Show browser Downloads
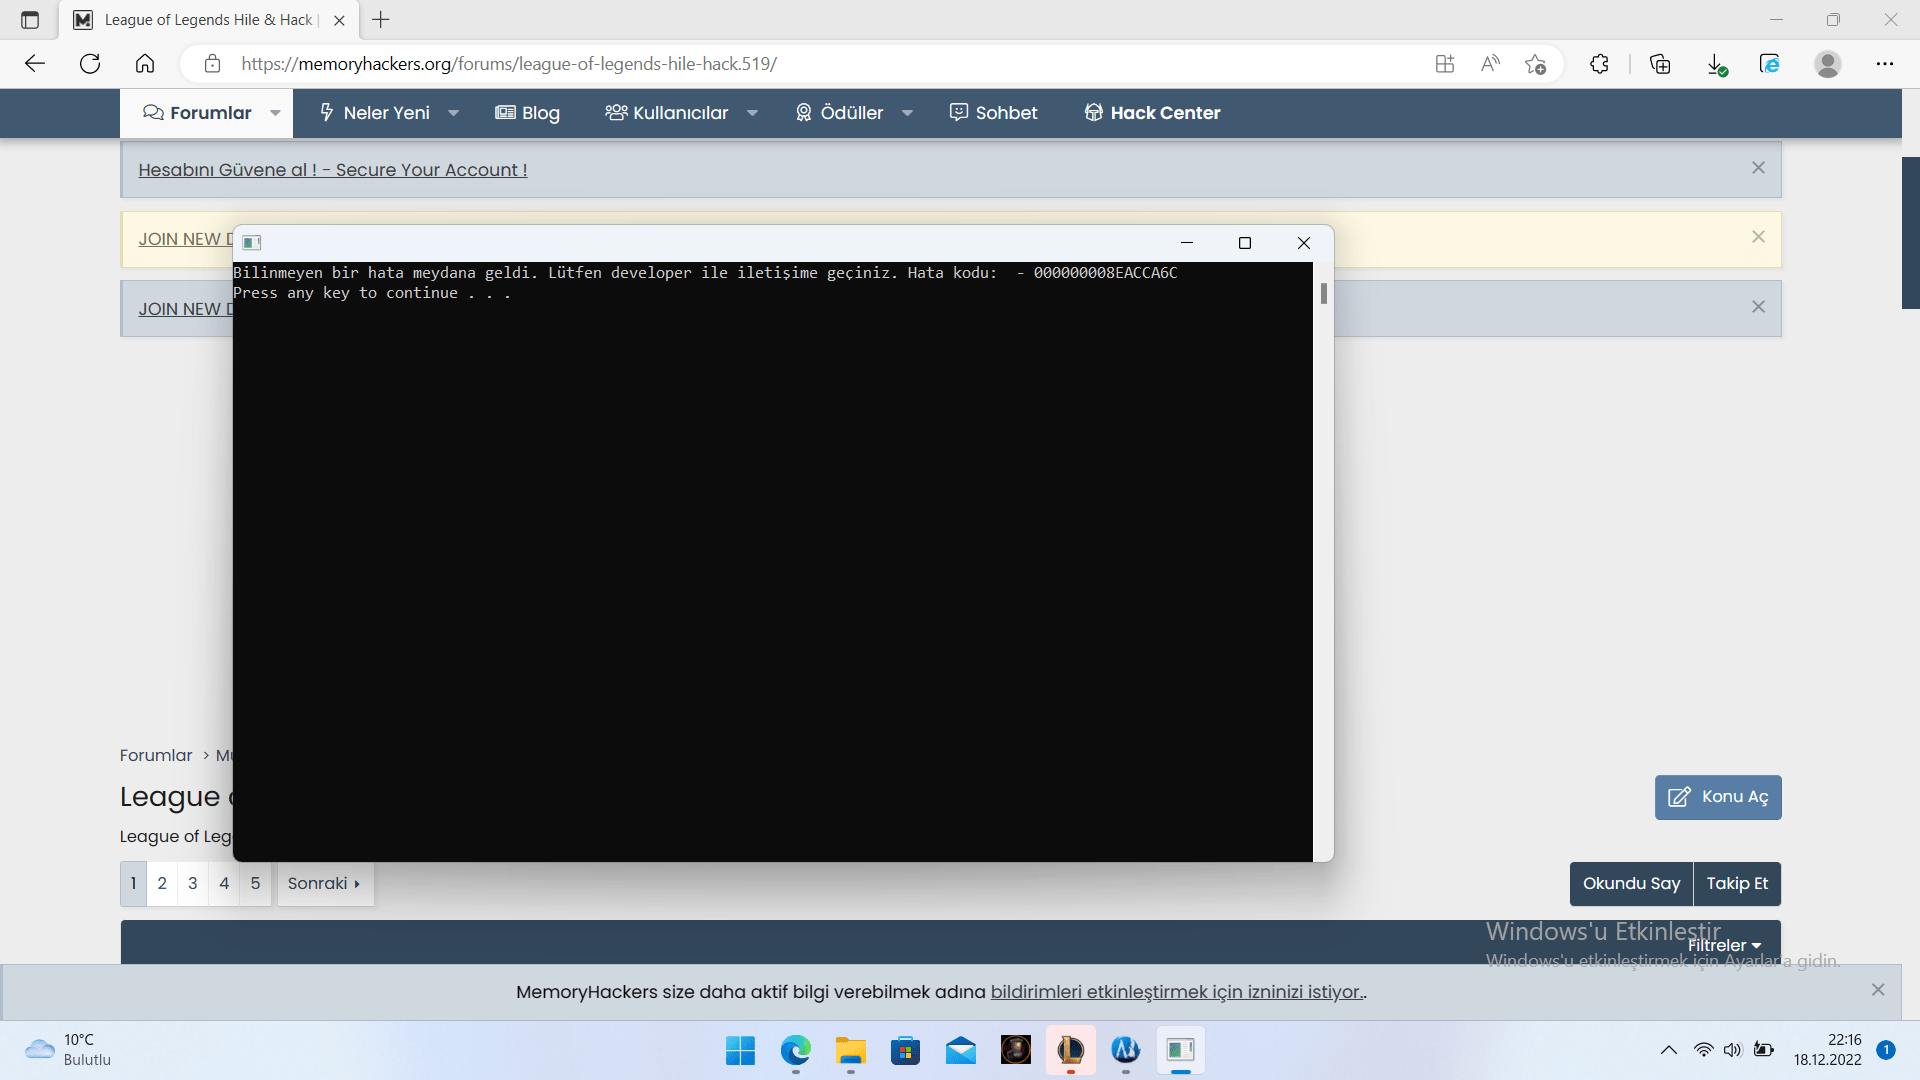Screen dimensions: 1920x1080 (x=1716, y=64)
